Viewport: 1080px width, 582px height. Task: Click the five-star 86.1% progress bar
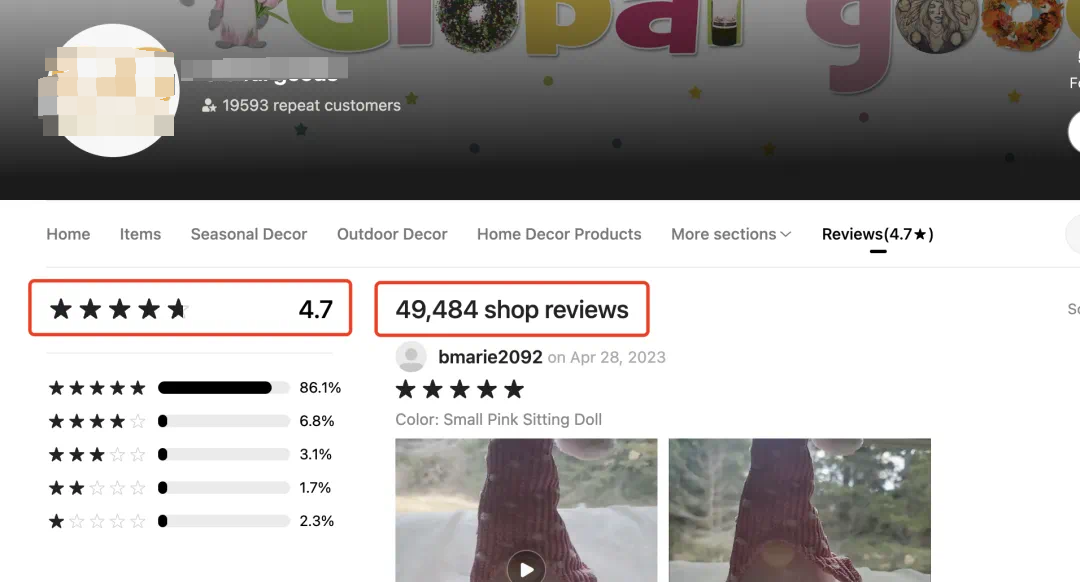(223, 388)
